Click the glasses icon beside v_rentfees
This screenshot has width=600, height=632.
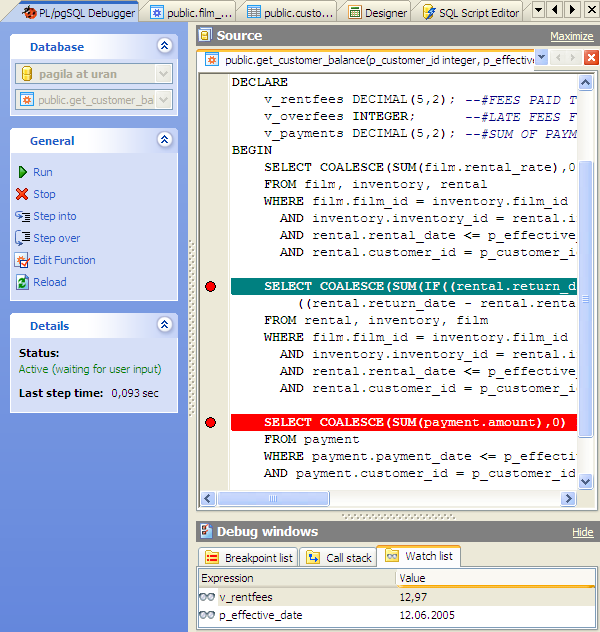tap(207, 597)
